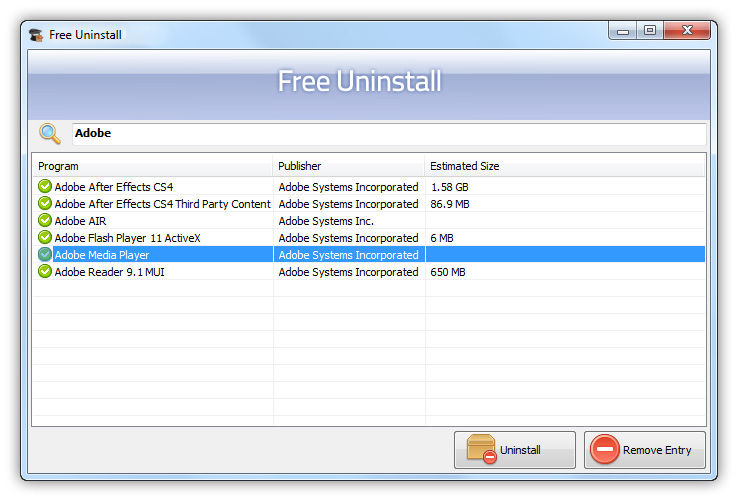Click the 650 MB size cell

click(x=448, y=272)
